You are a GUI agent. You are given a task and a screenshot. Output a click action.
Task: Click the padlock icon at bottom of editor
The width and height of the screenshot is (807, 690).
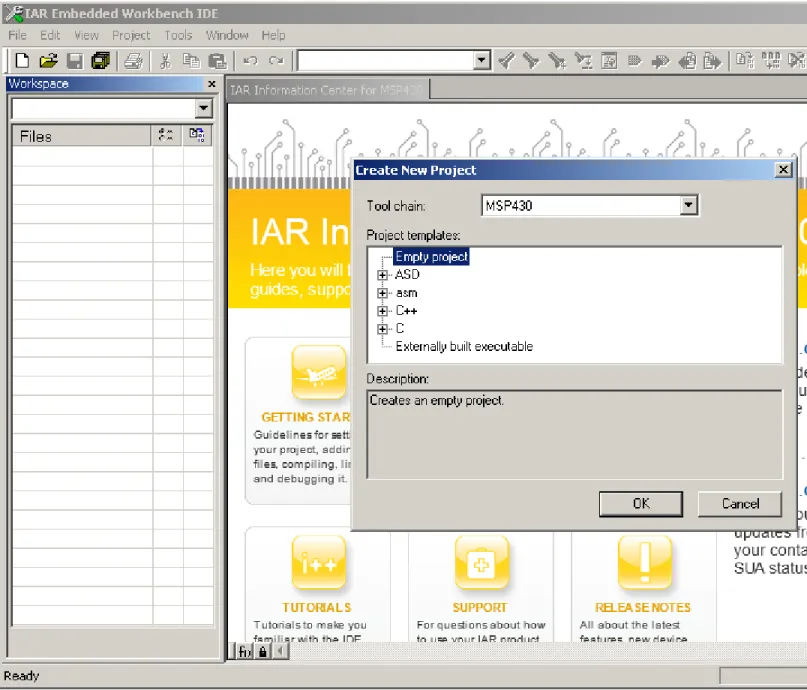coord(263,652)
